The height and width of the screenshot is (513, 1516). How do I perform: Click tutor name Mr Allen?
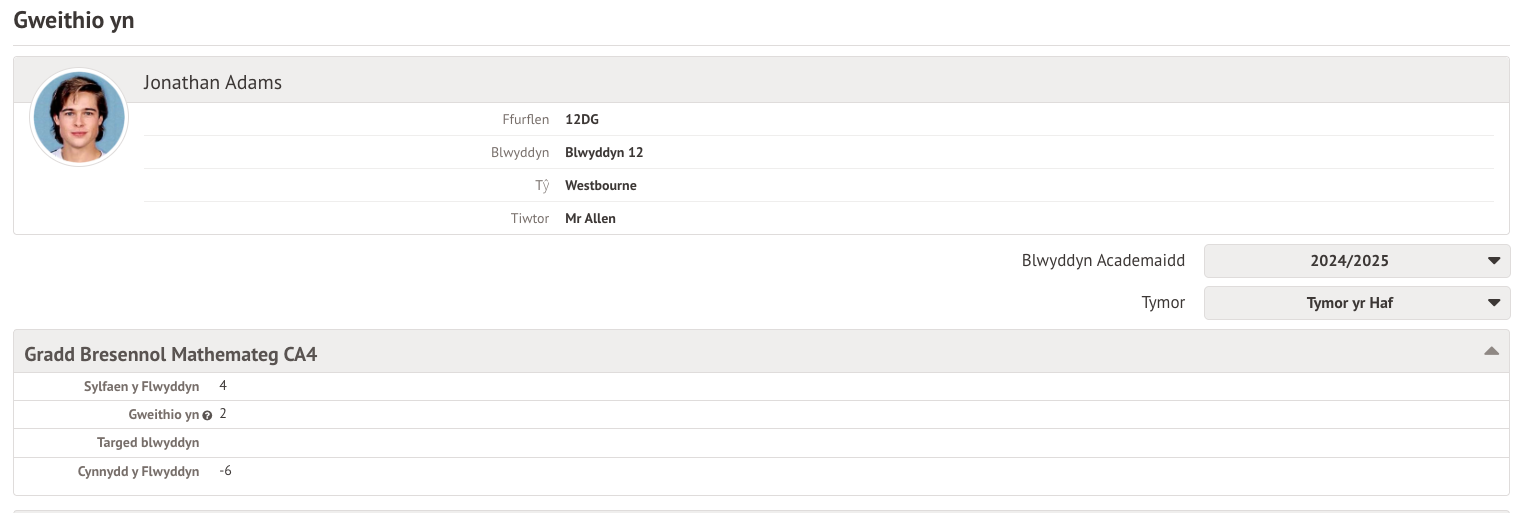click(590, 218)
